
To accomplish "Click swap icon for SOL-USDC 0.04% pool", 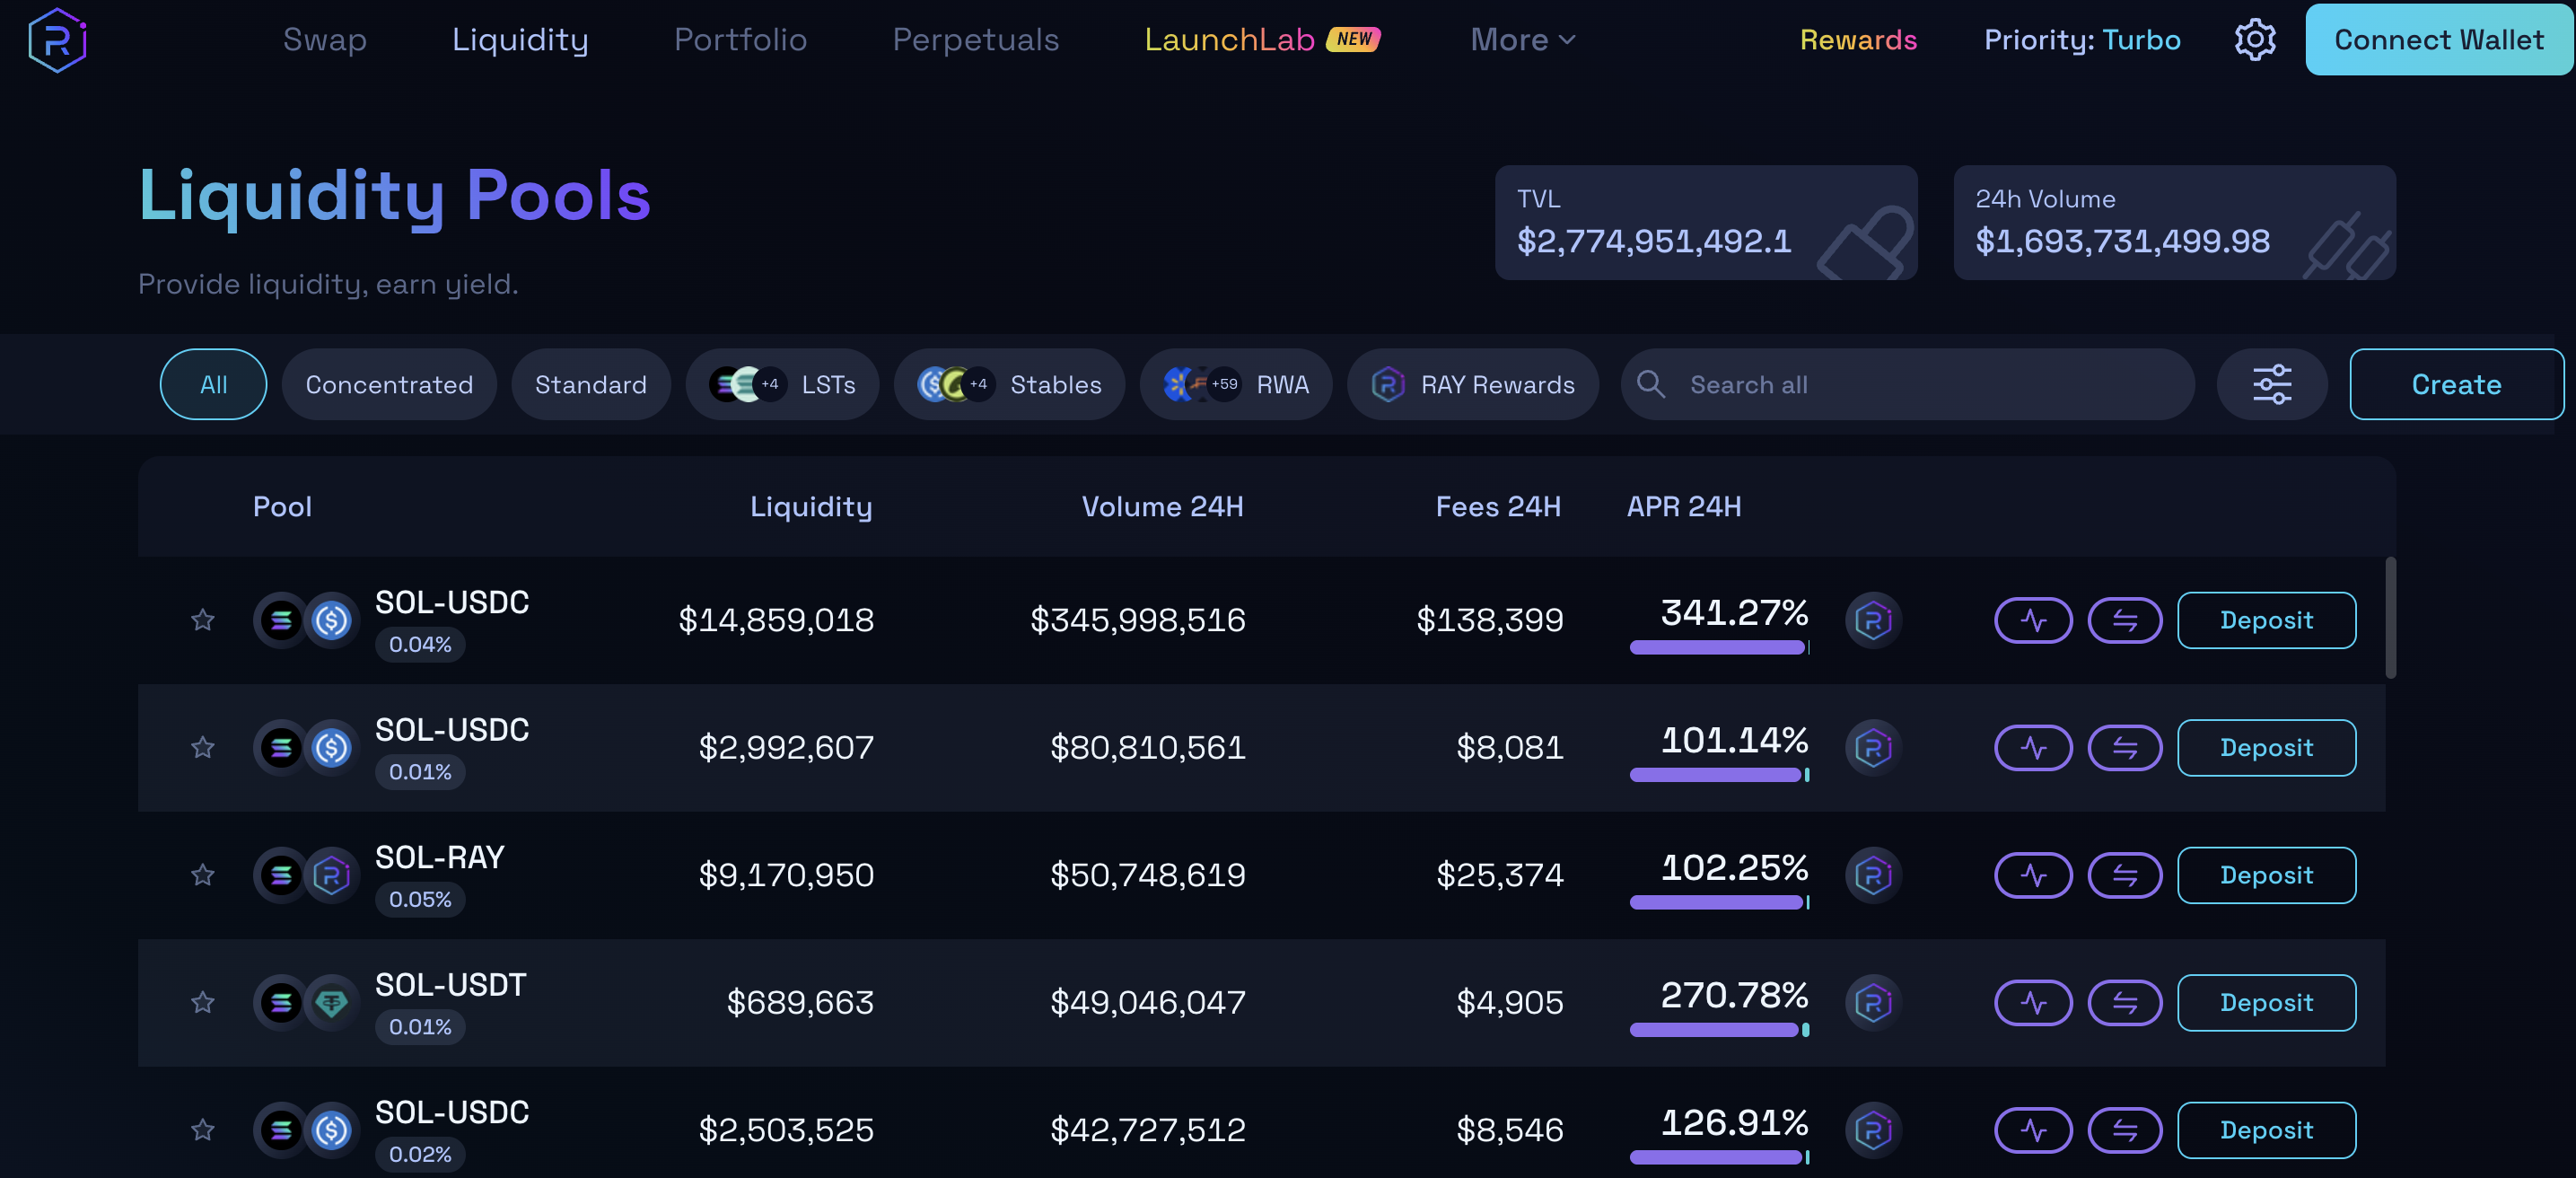I will [x=2125, y=620].
